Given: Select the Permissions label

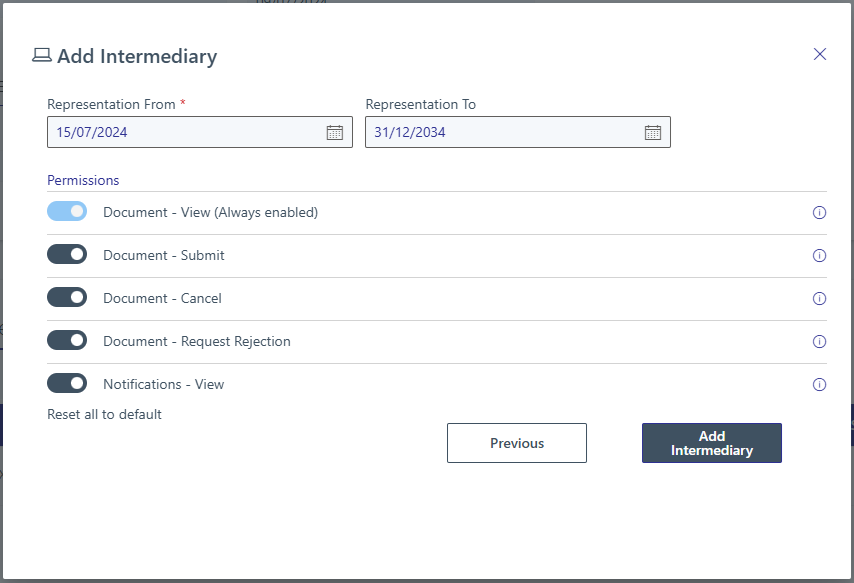Looking at the screenshot, I should pos(83,179).
